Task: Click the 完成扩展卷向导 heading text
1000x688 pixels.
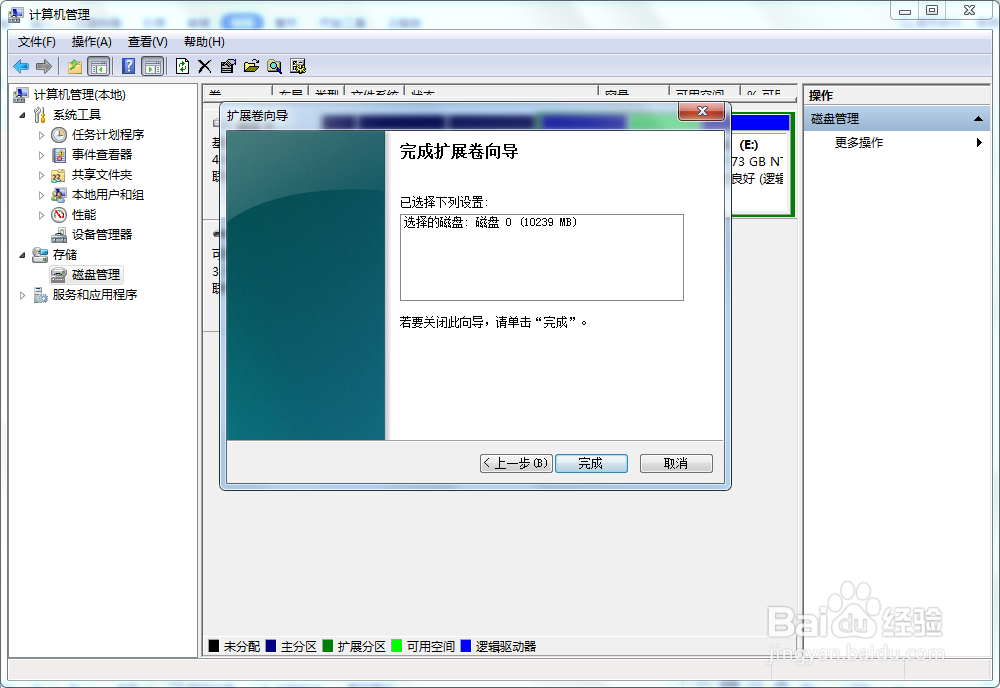Action: [x=459, y=152]
